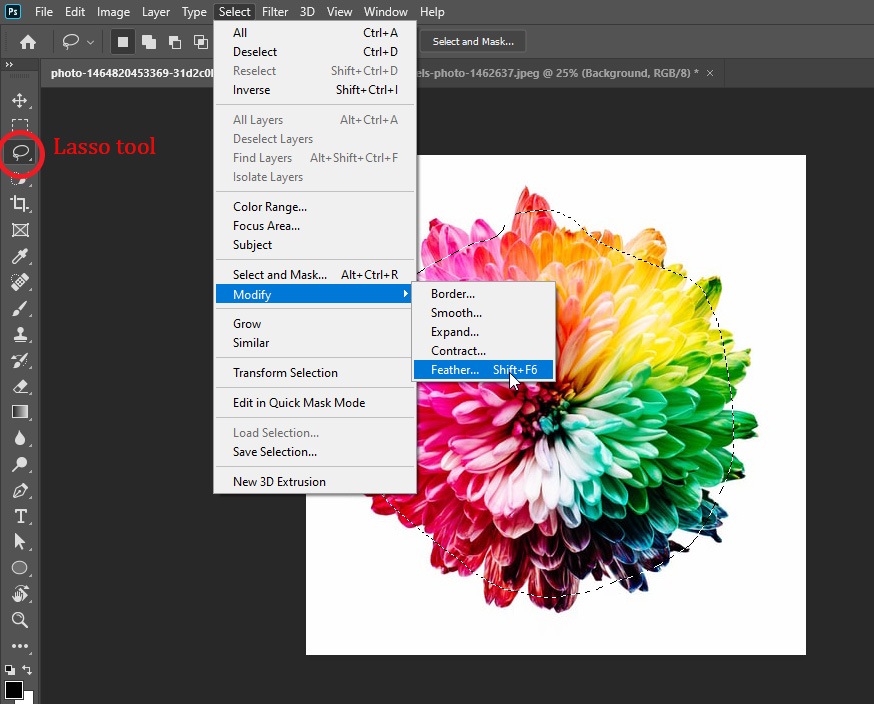Open the File menu
Screen dimensions: 874x704
(43, 12)
